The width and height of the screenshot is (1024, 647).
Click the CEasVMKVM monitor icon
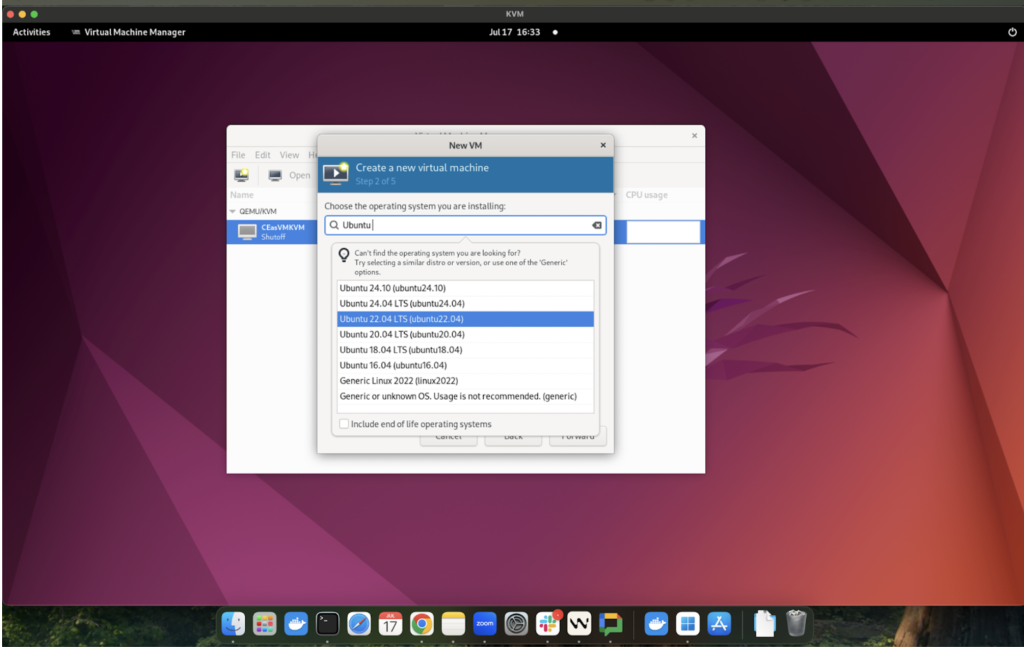pyautogui.click(x=247, y=232)
